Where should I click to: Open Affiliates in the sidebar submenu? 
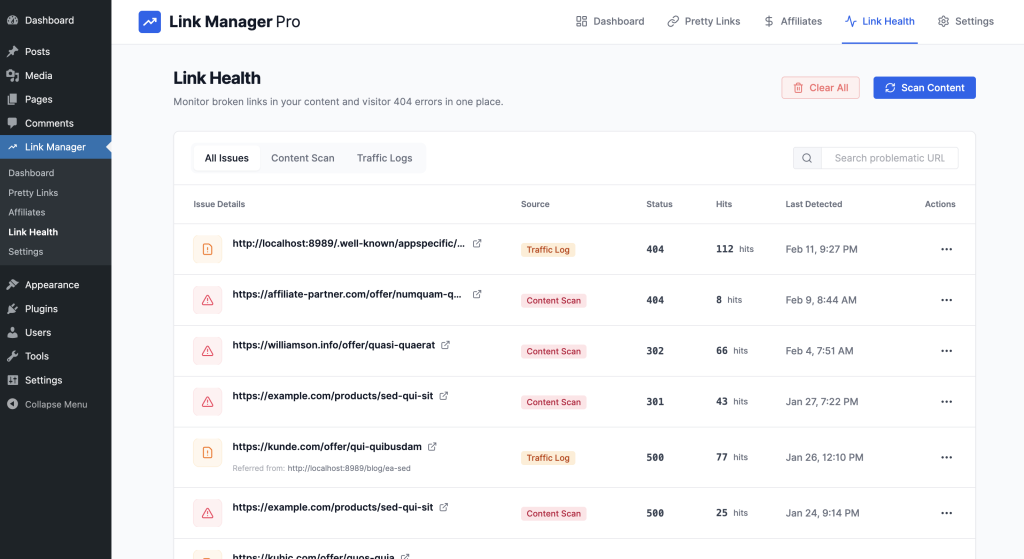point(27,212)
